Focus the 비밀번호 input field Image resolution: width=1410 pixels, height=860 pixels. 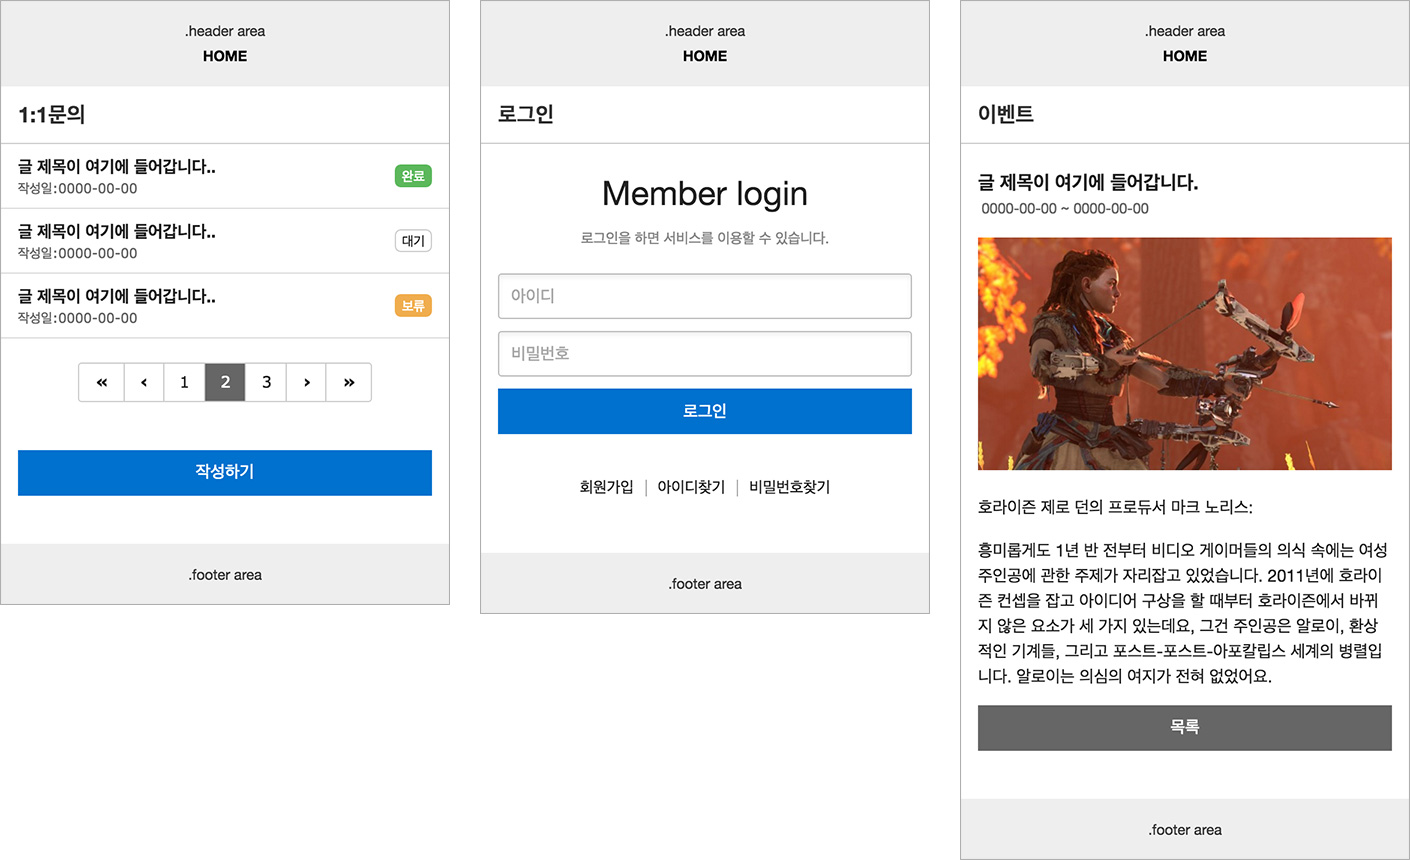704,354
